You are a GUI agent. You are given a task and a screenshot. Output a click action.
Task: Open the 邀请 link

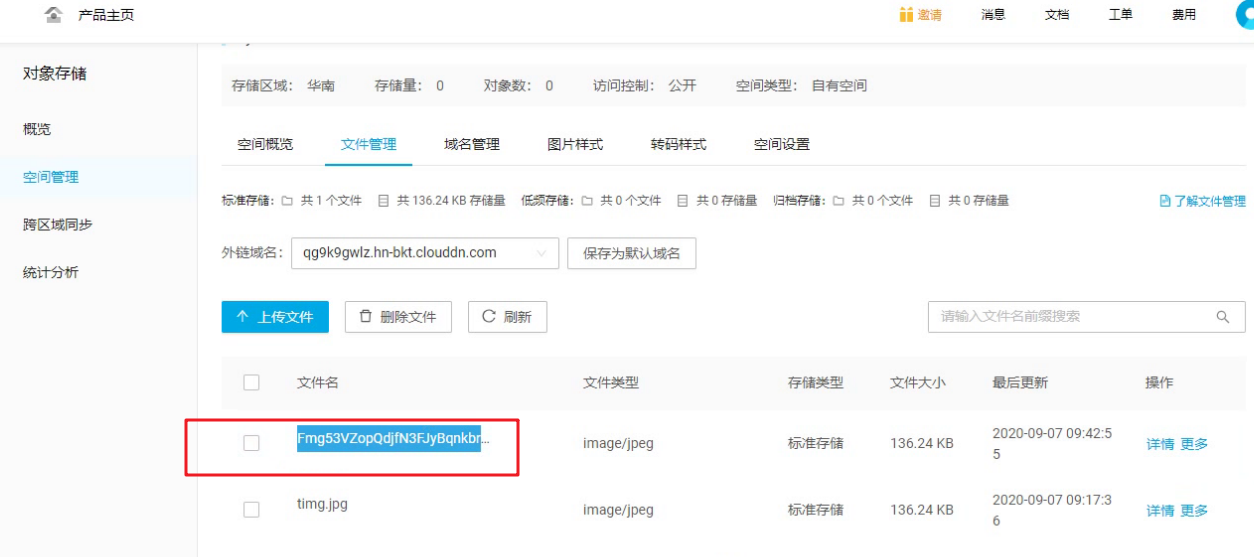pos(930,15)
